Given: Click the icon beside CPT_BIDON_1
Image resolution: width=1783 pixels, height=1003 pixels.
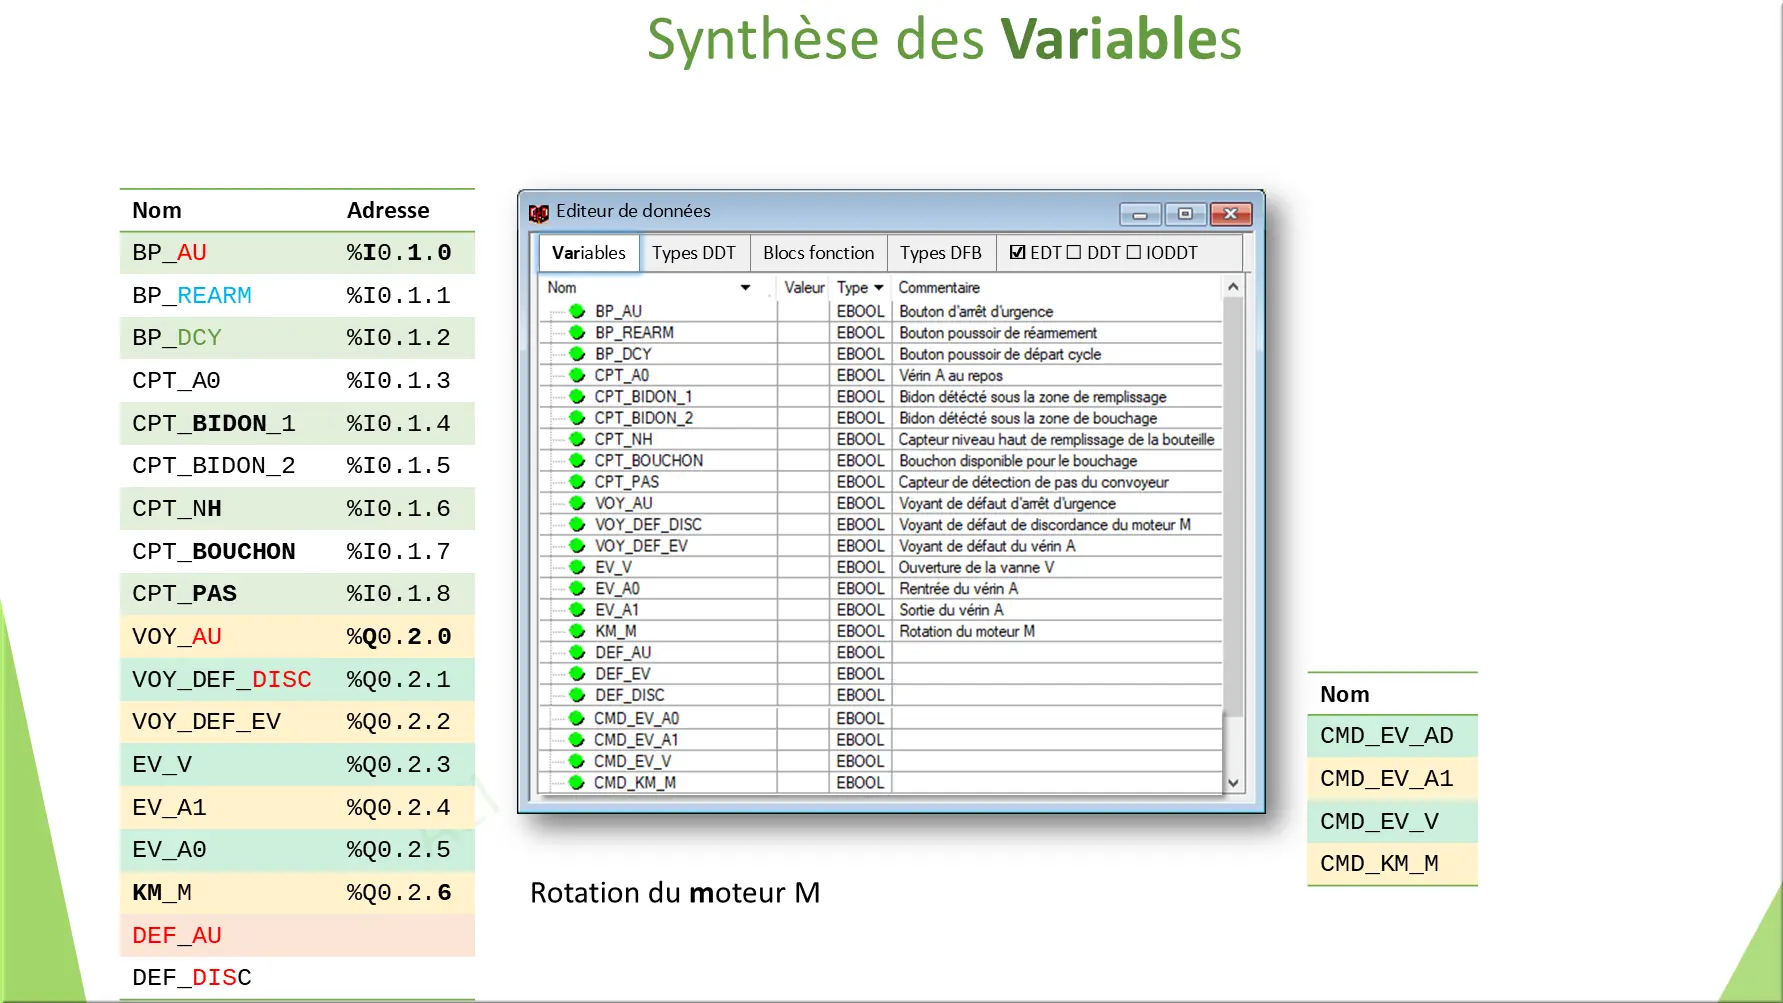Looking at the screenshot, I should (x=576, y=396).
